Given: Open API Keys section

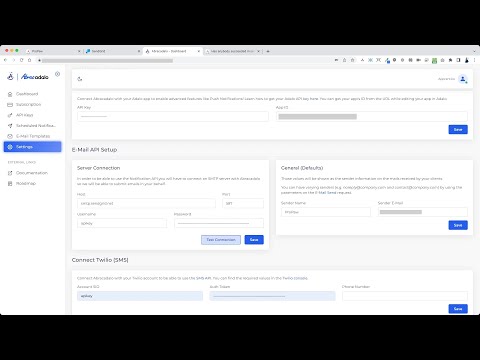Looking at the screenshot, I should 32,115.
